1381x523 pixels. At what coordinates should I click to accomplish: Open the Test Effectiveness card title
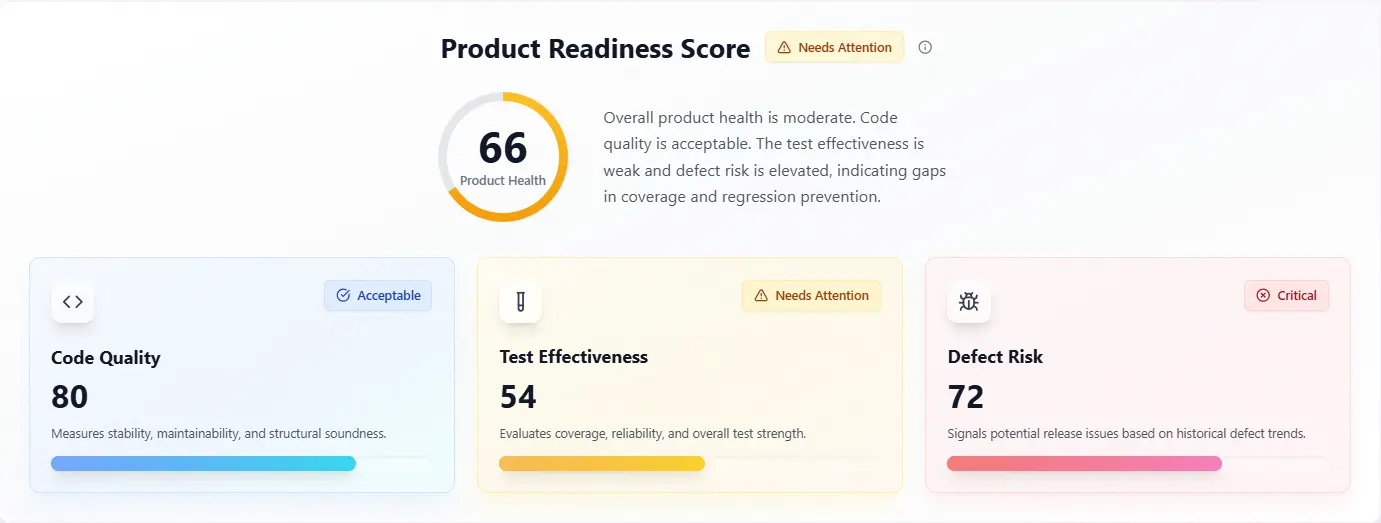(x=574, y=357)
